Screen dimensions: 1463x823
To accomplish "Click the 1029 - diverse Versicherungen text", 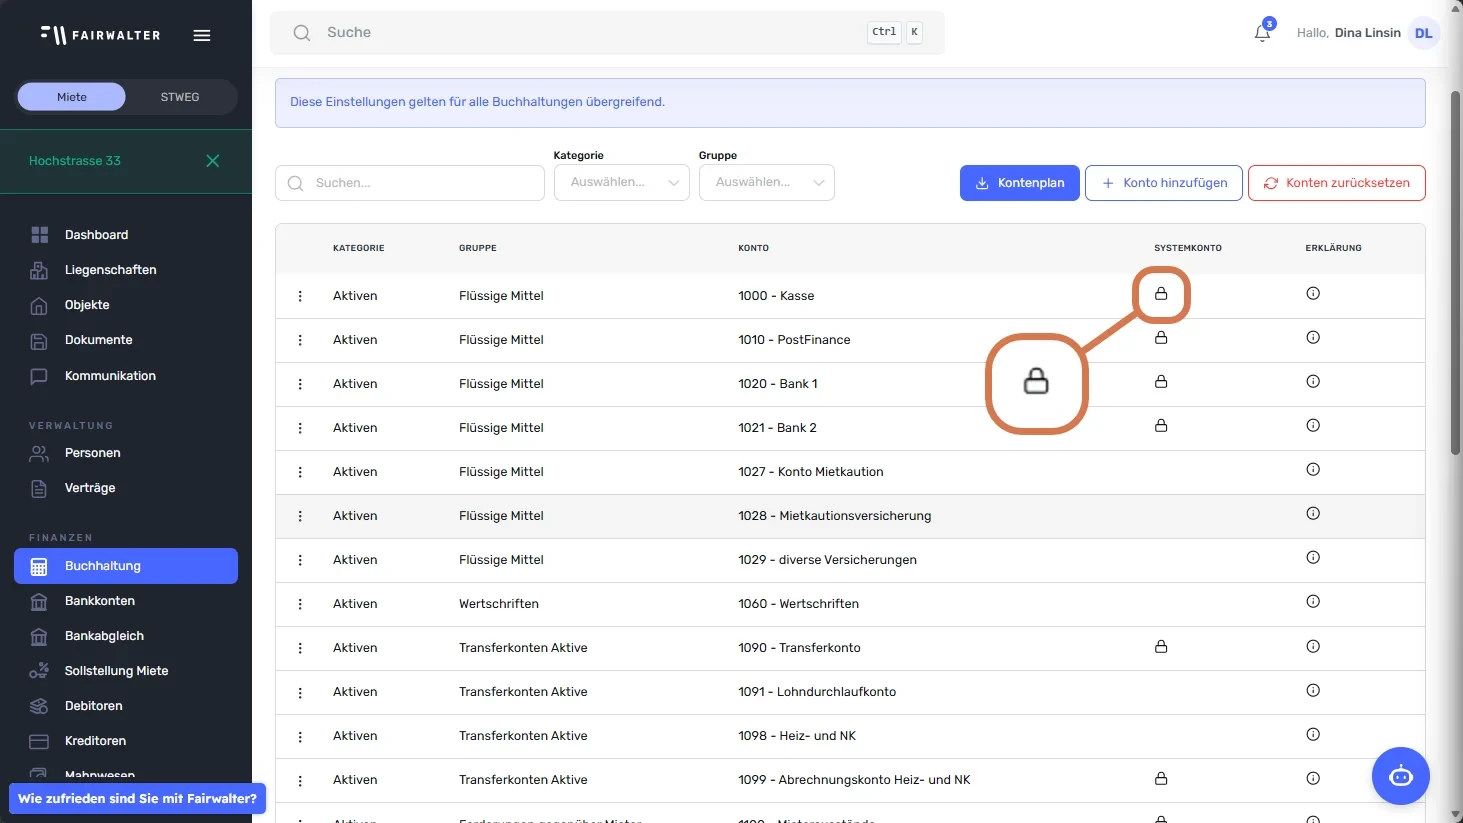I will [x=827, y=560].
